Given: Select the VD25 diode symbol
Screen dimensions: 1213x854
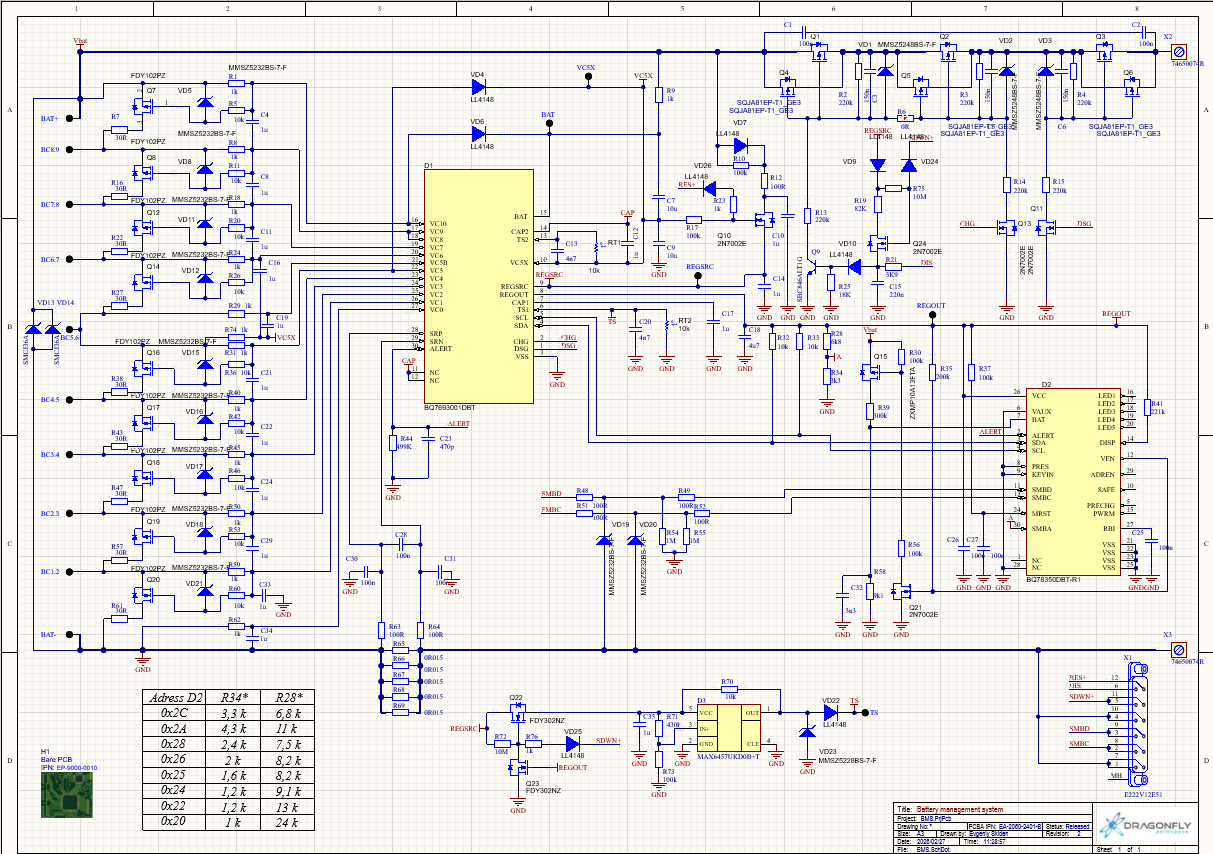Looking at the screenshot, I should coord(573,743).
